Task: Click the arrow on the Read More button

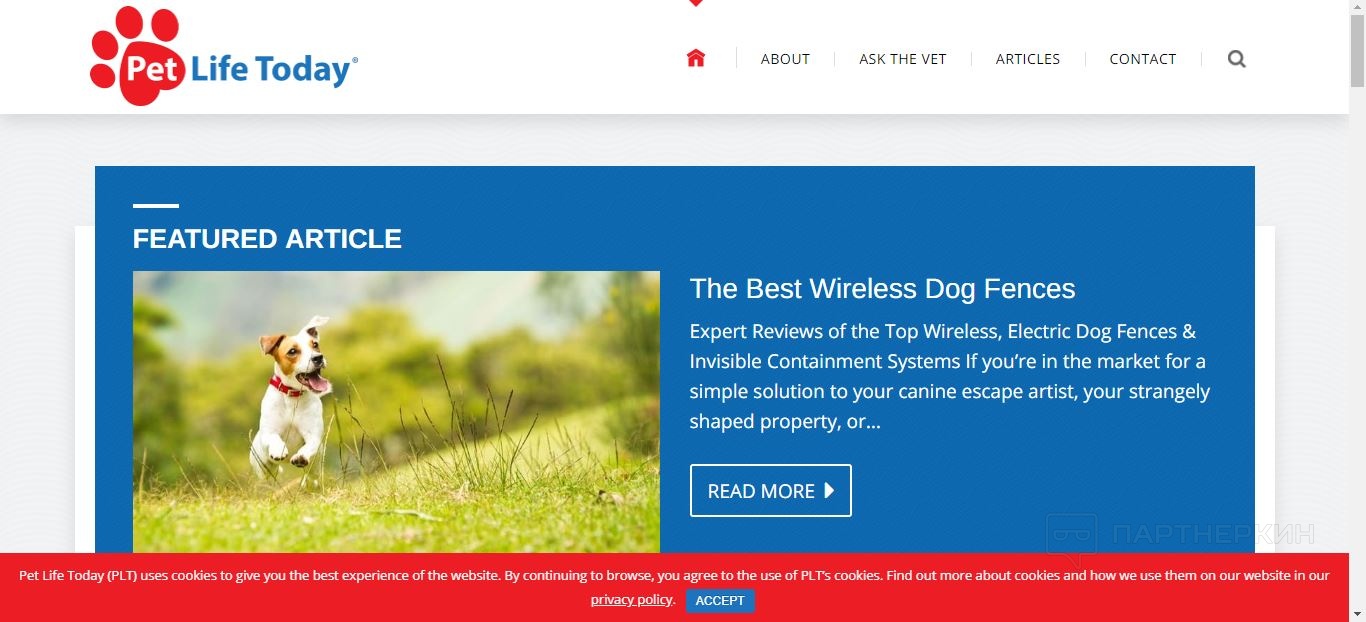Action: pos(829,490)
